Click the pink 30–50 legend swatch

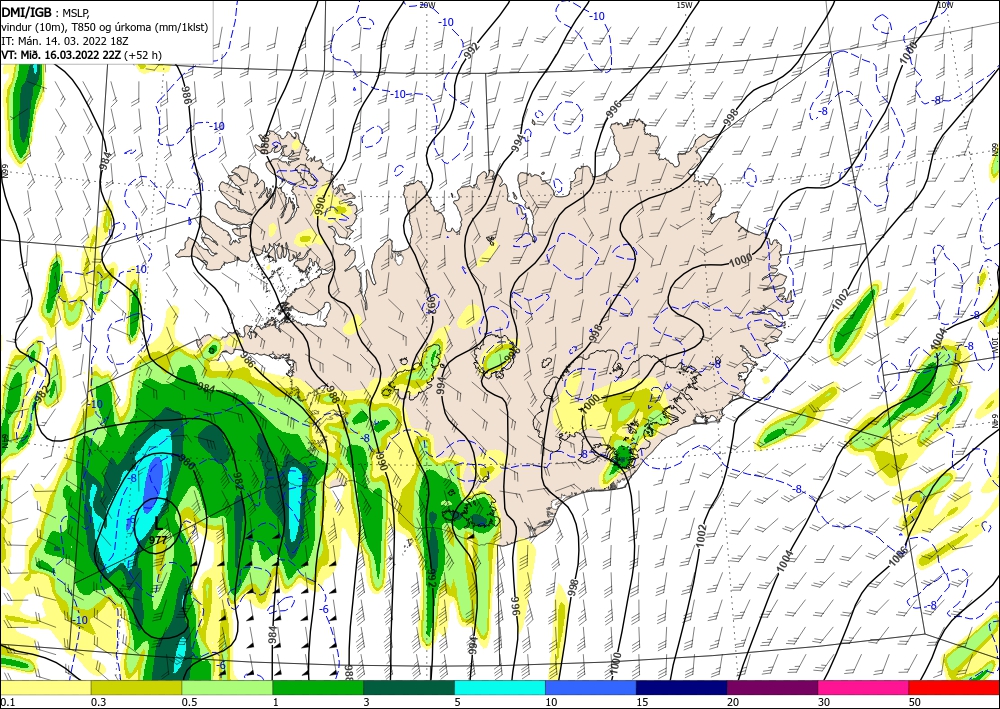pyautogui.click(x=864, y=687)
